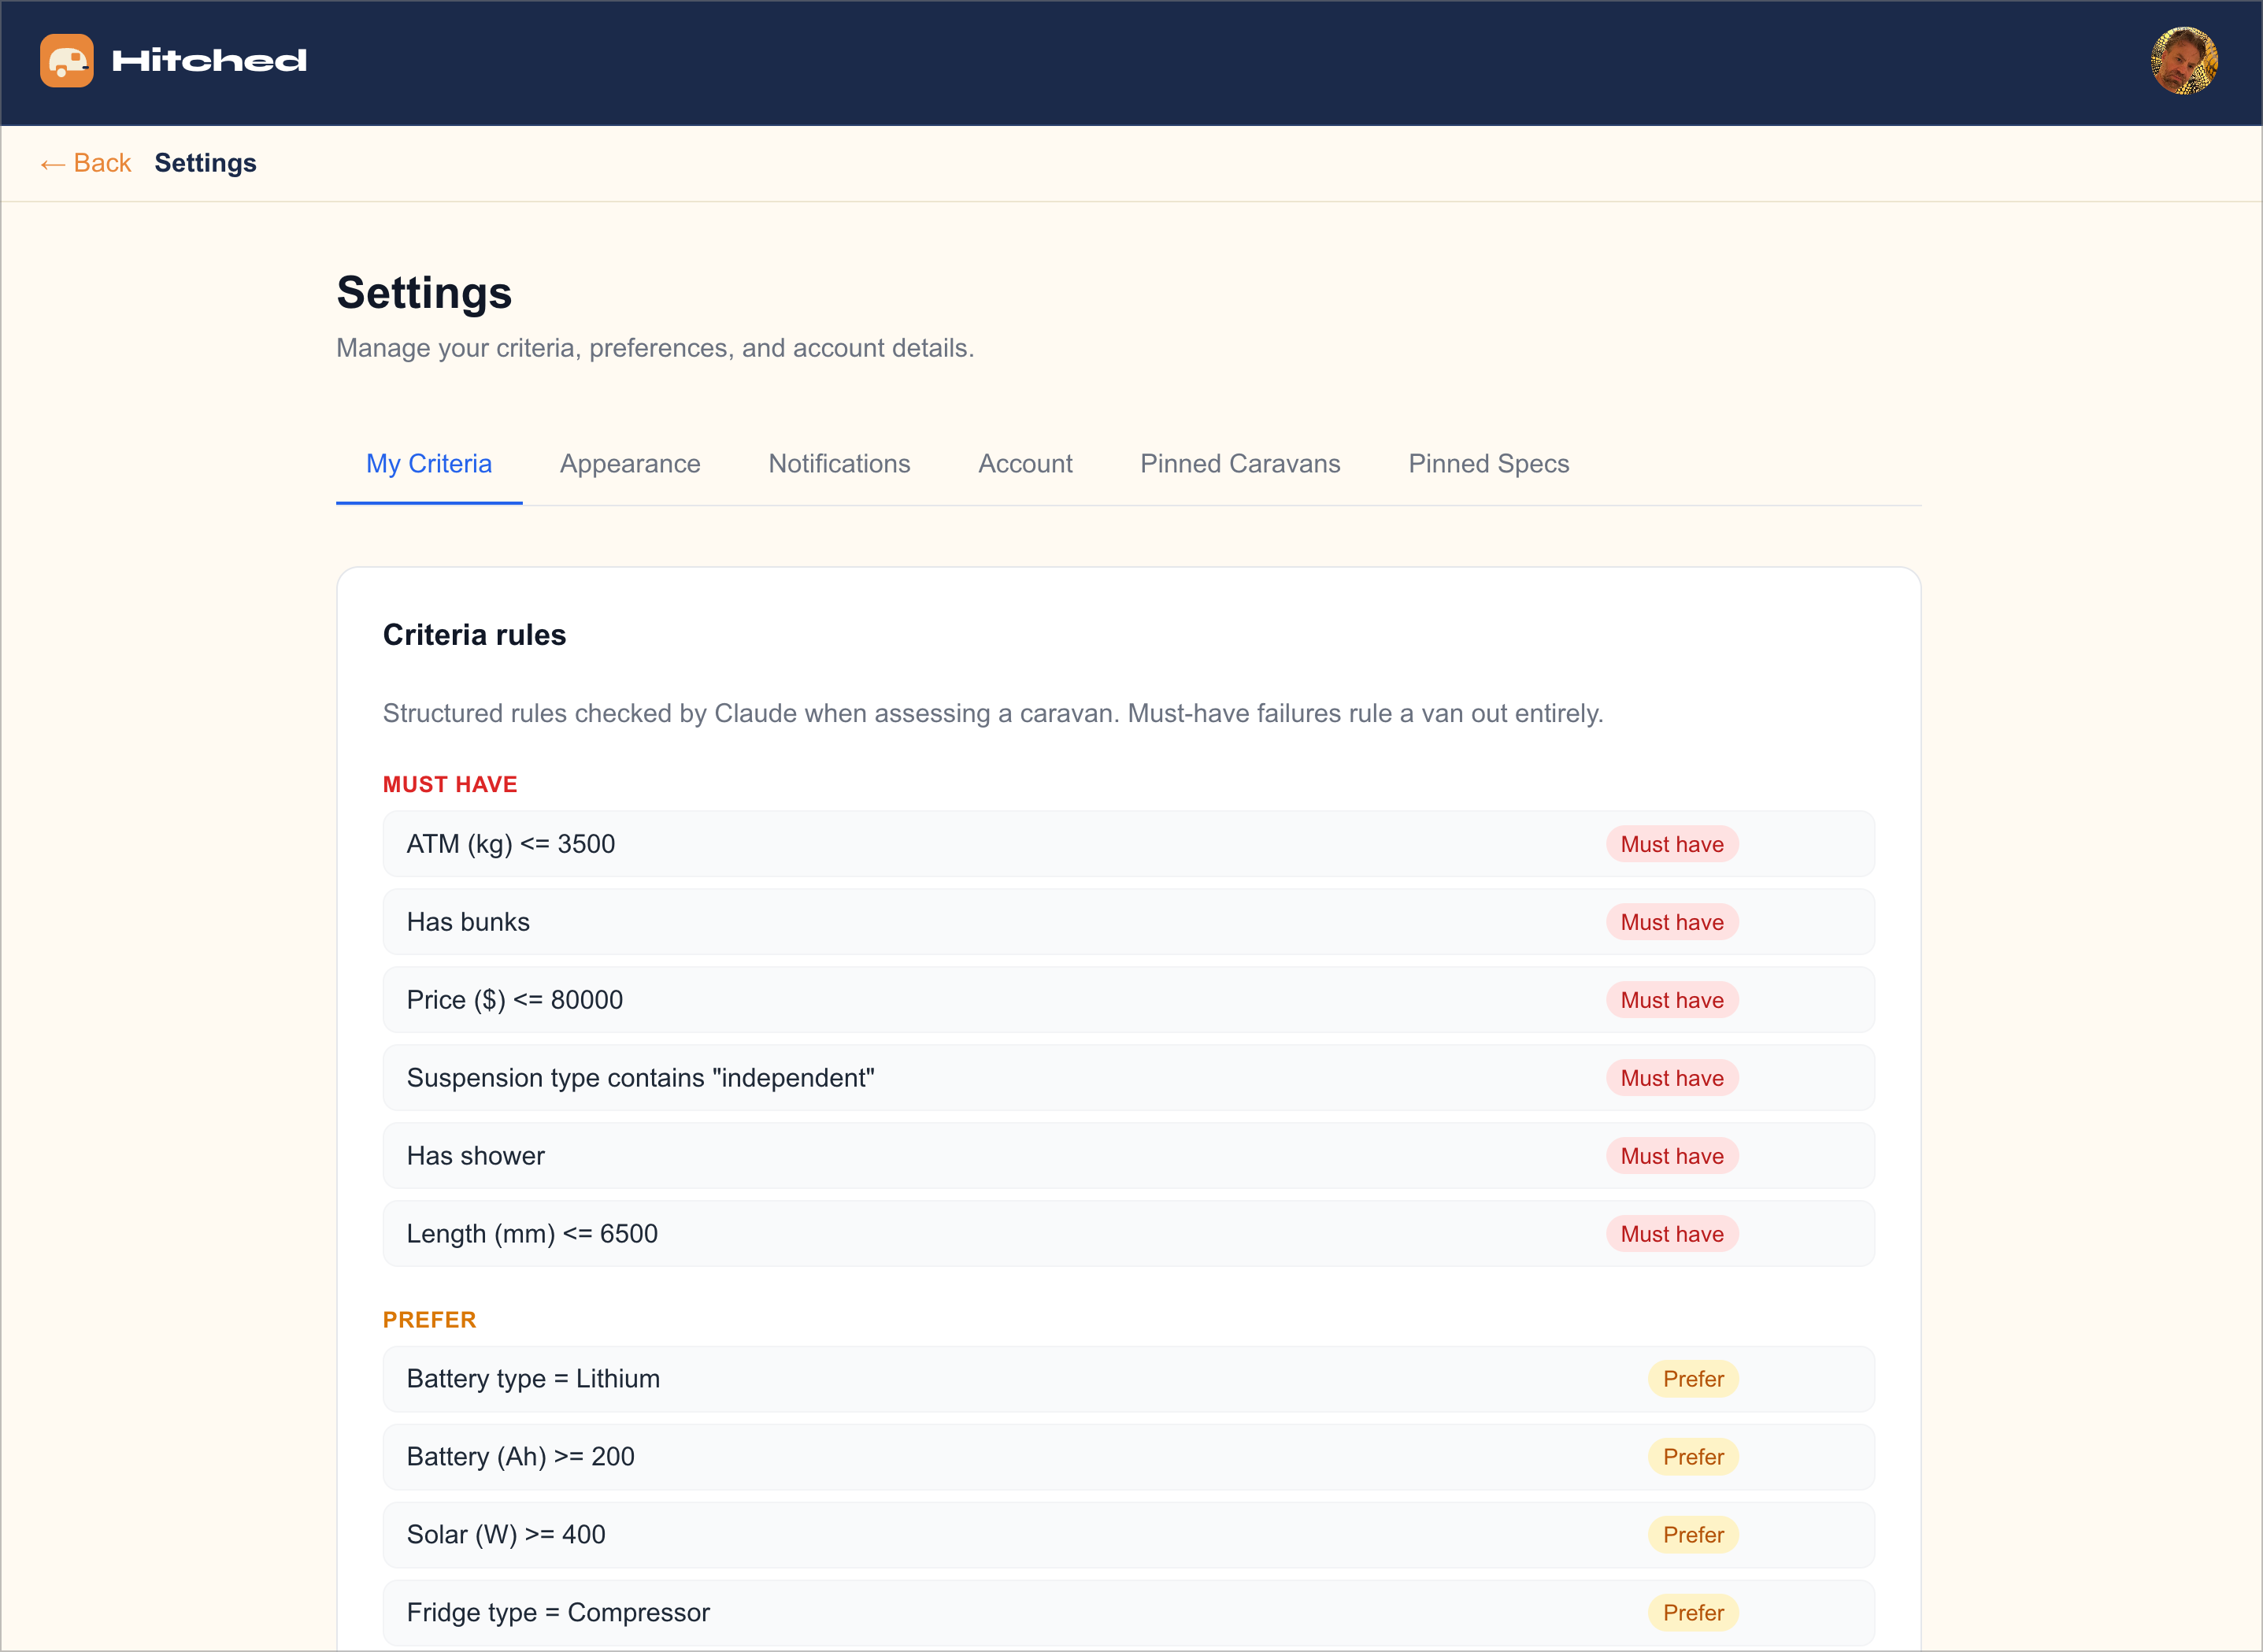
Task: Select the Fridge type = Compressor rule text
Action: point(558,1613)
